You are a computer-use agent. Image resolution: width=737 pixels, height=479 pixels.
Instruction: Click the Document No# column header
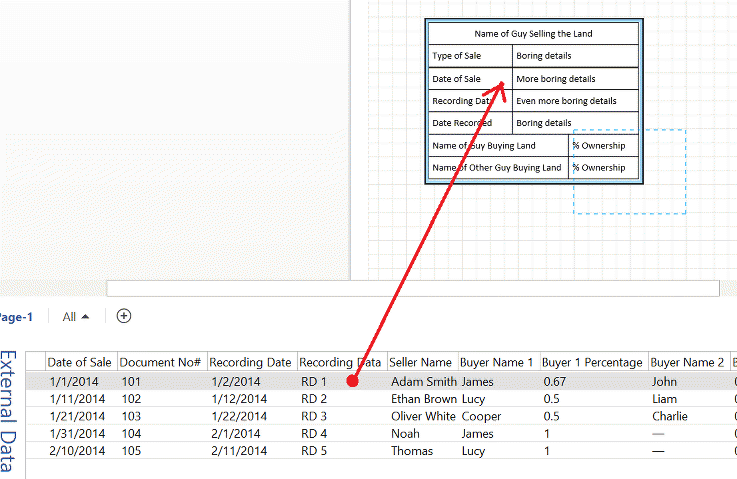pyautogui.click(x=160, y=362)
